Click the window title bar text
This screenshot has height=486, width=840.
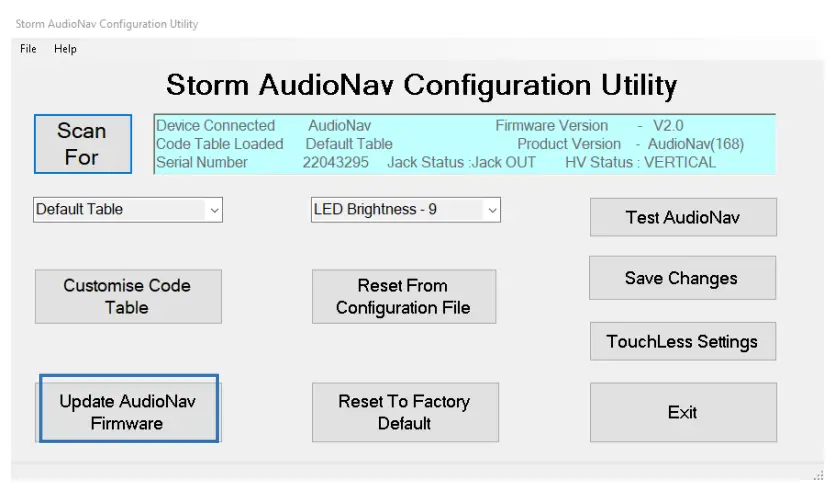[x=107, y=24]
